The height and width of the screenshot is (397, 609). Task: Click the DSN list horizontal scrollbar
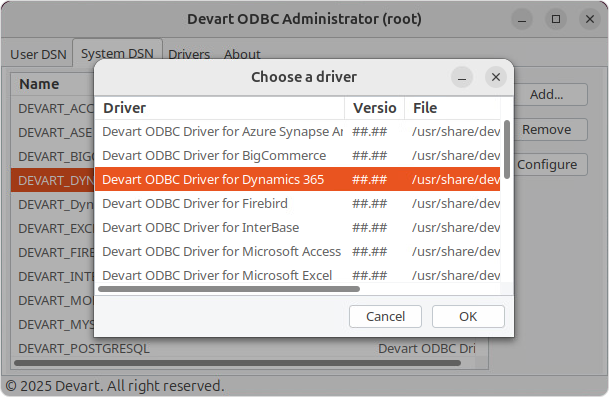point(237,363)
